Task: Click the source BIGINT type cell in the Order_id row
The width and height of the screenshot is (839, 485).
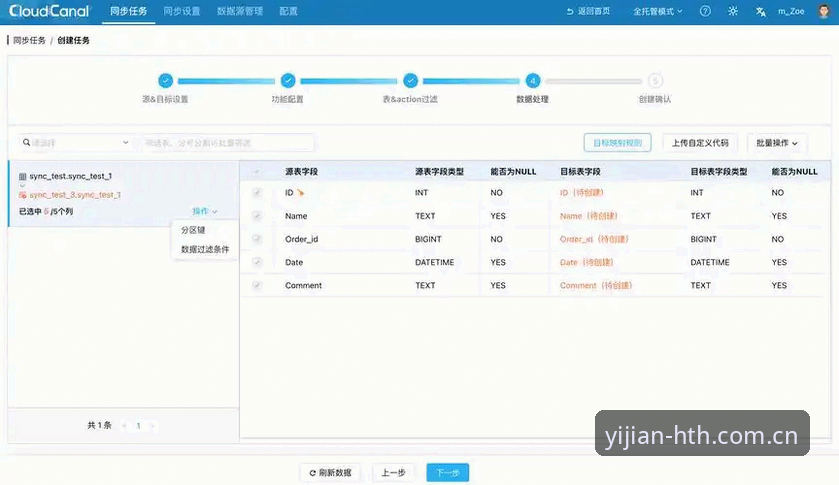Action: click(428, 239)
